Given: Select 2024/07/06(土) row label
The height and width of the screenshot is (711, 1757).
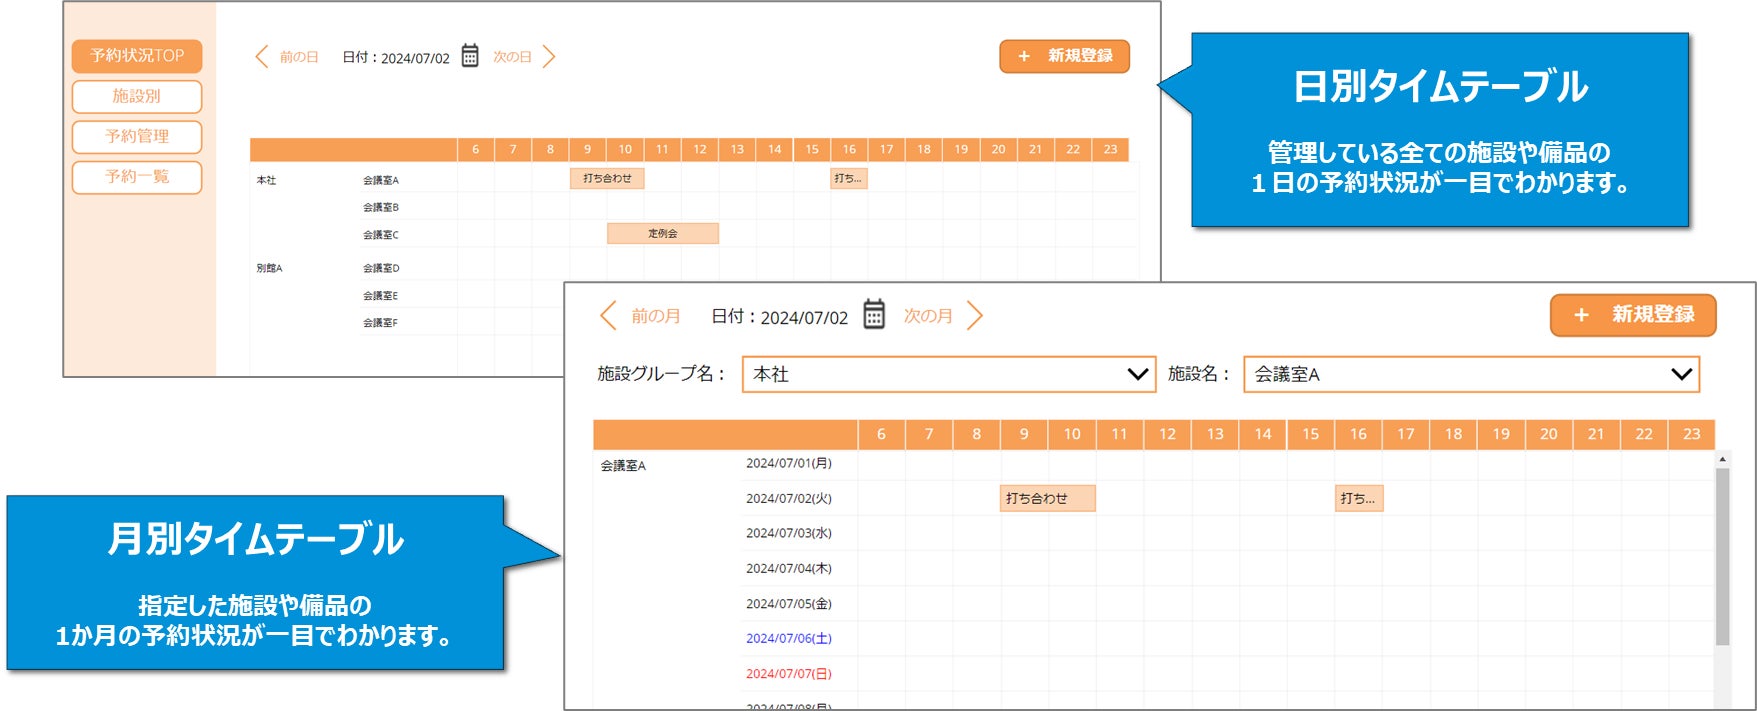Looking at the screenshot, I should 789,638.
